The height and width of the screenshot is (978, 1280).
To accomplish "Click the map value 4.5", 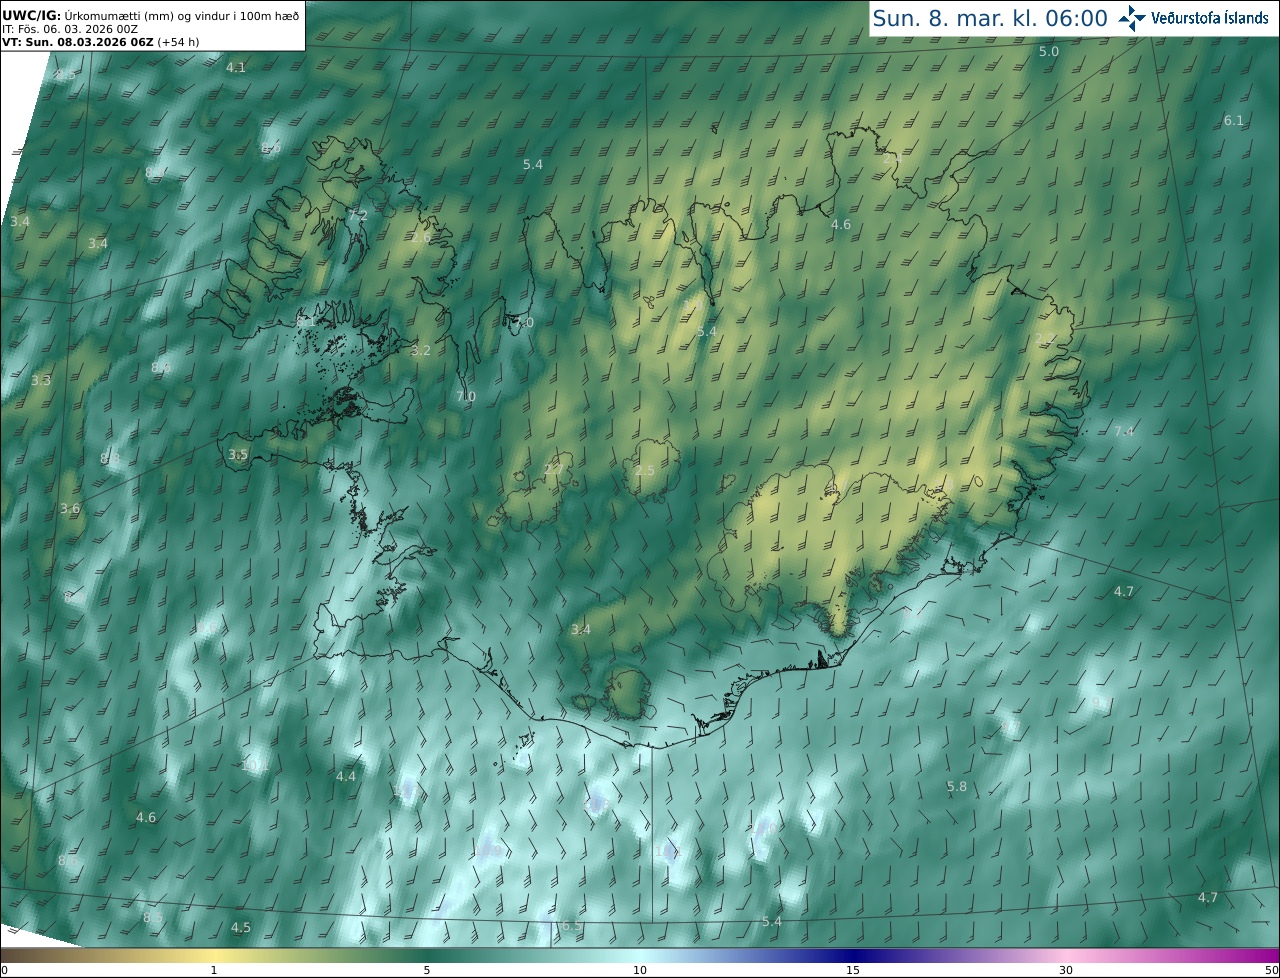I will 241,927.
